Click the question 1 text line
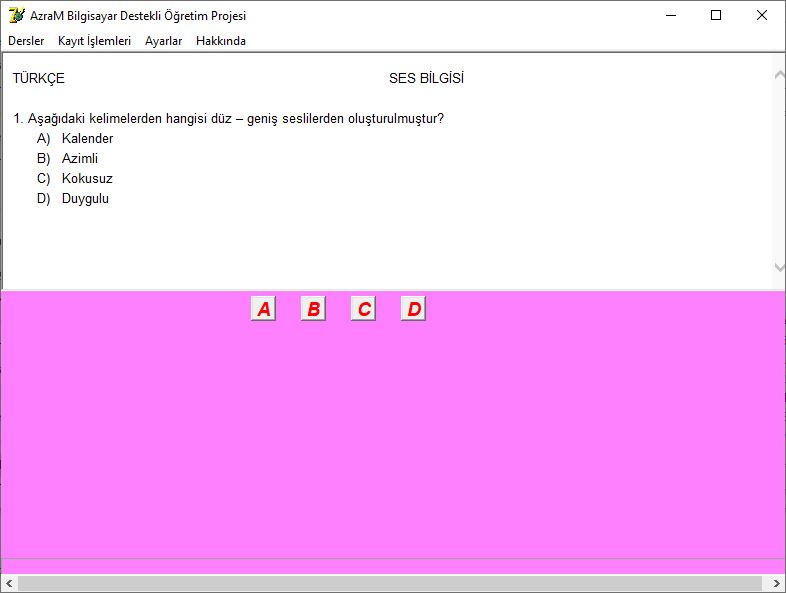786x593 pixels. (x=229, y=119)
